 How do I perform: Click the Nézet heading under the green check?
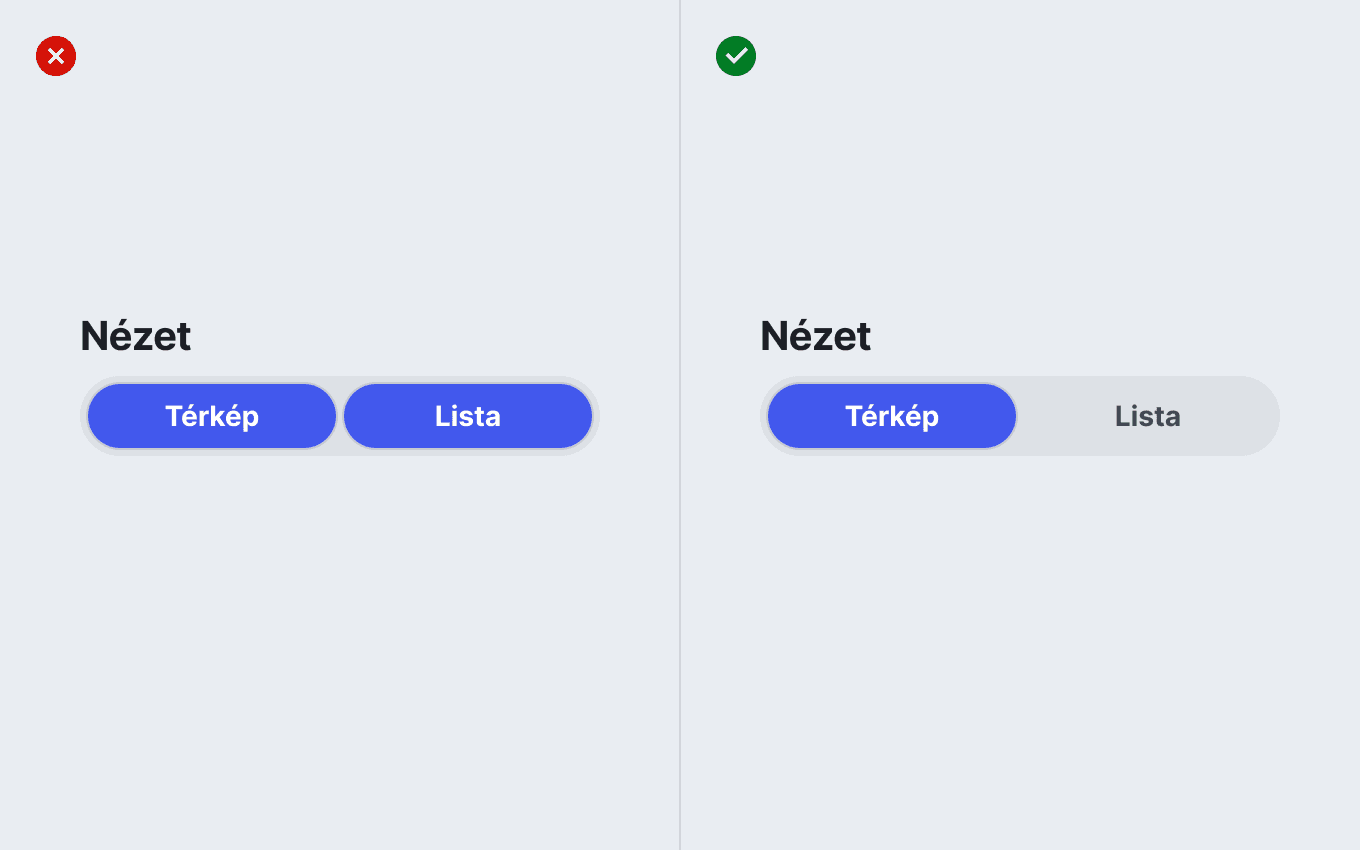(x=816, y=336)
